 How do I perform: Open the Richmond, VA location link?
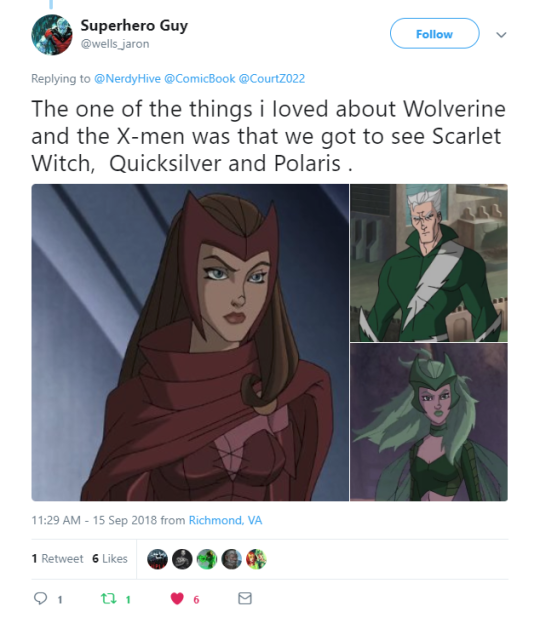click(225, 520)
